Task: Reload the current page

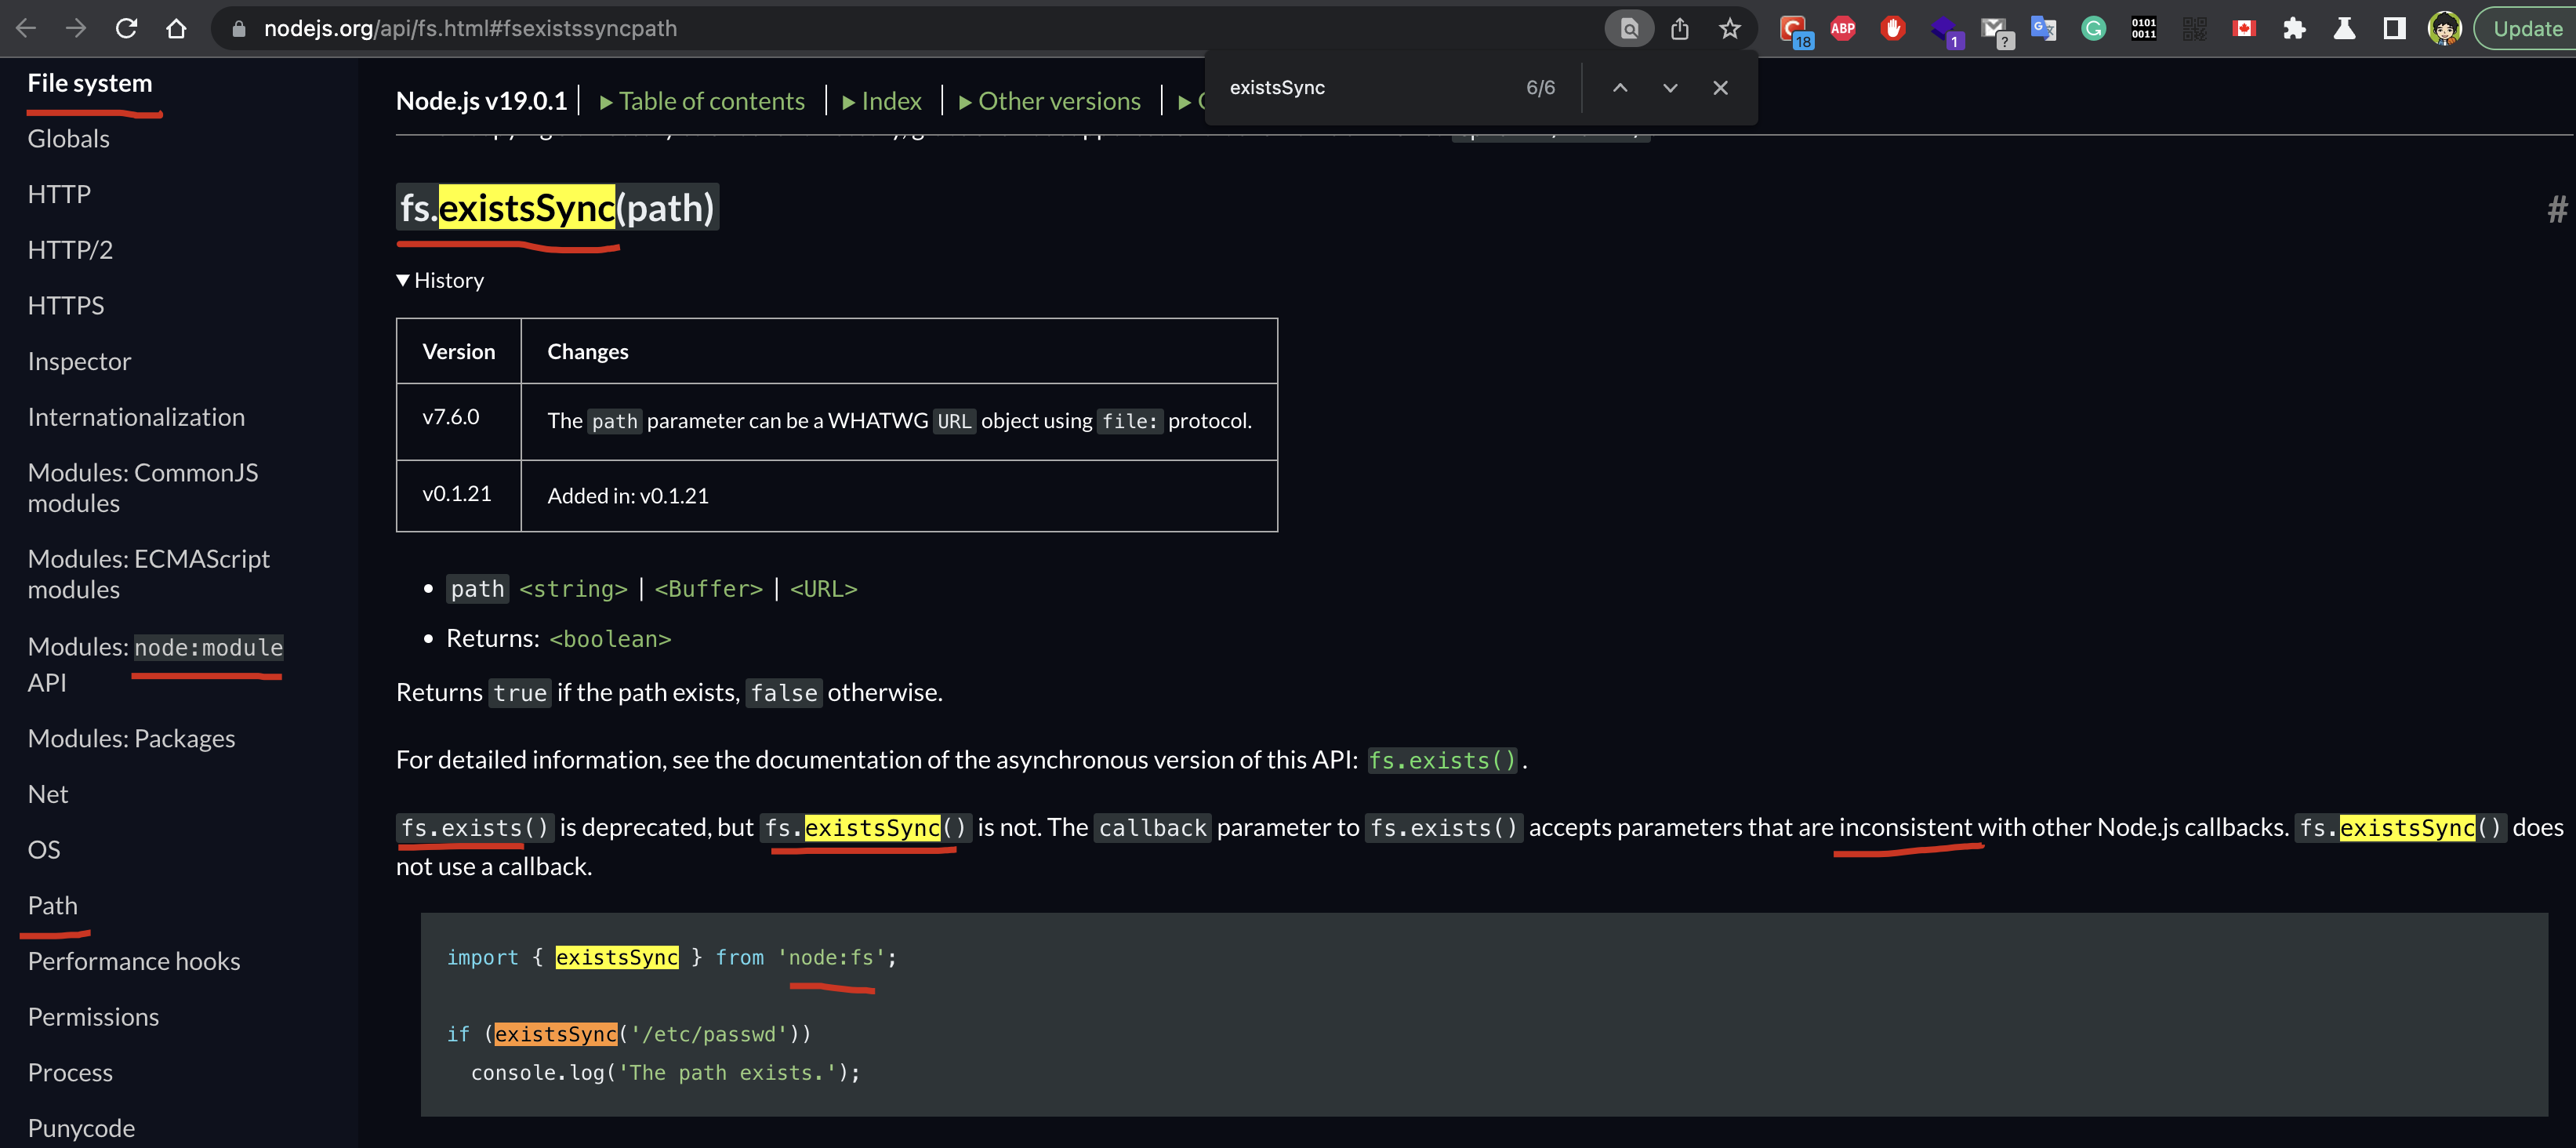Action: point(126,29)
